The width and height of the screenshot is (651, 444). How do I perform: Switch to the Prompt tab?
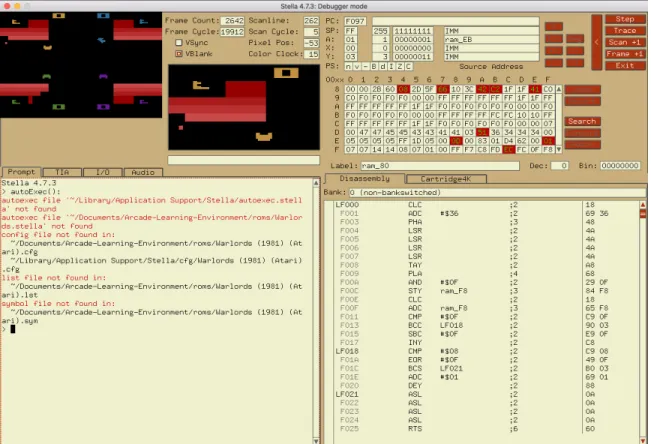point(21,172)
